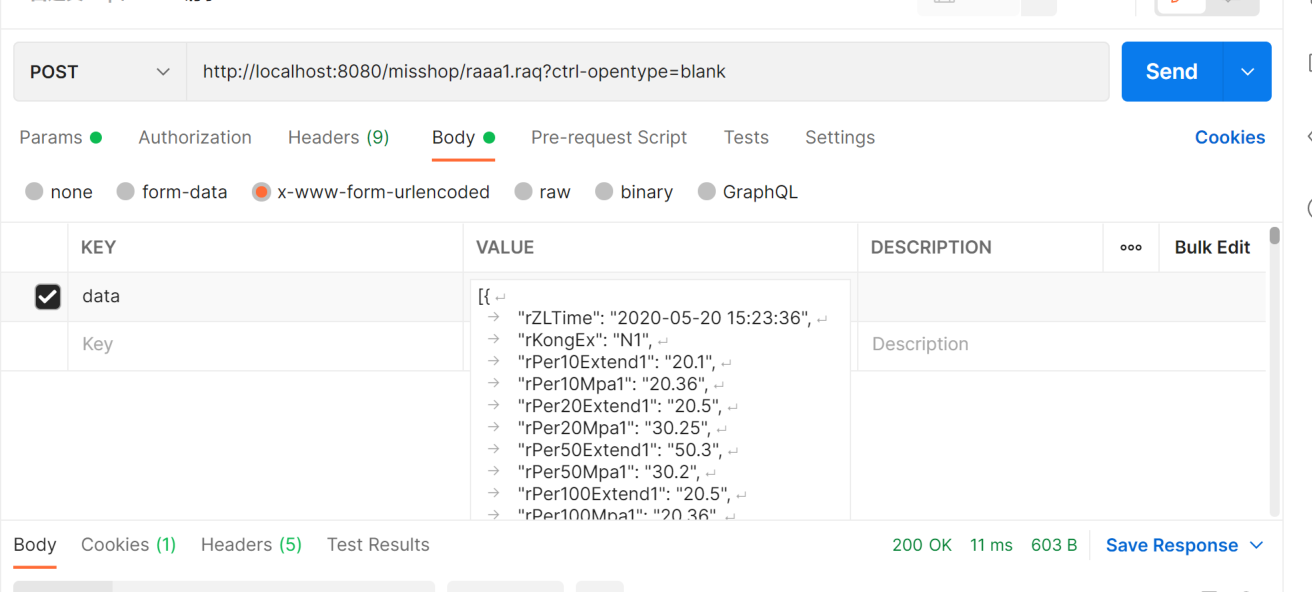The height and width of the screenshot is (592, 1312).
Task: Click the body table vertical scrollbar
Action: pos(1274,370)
